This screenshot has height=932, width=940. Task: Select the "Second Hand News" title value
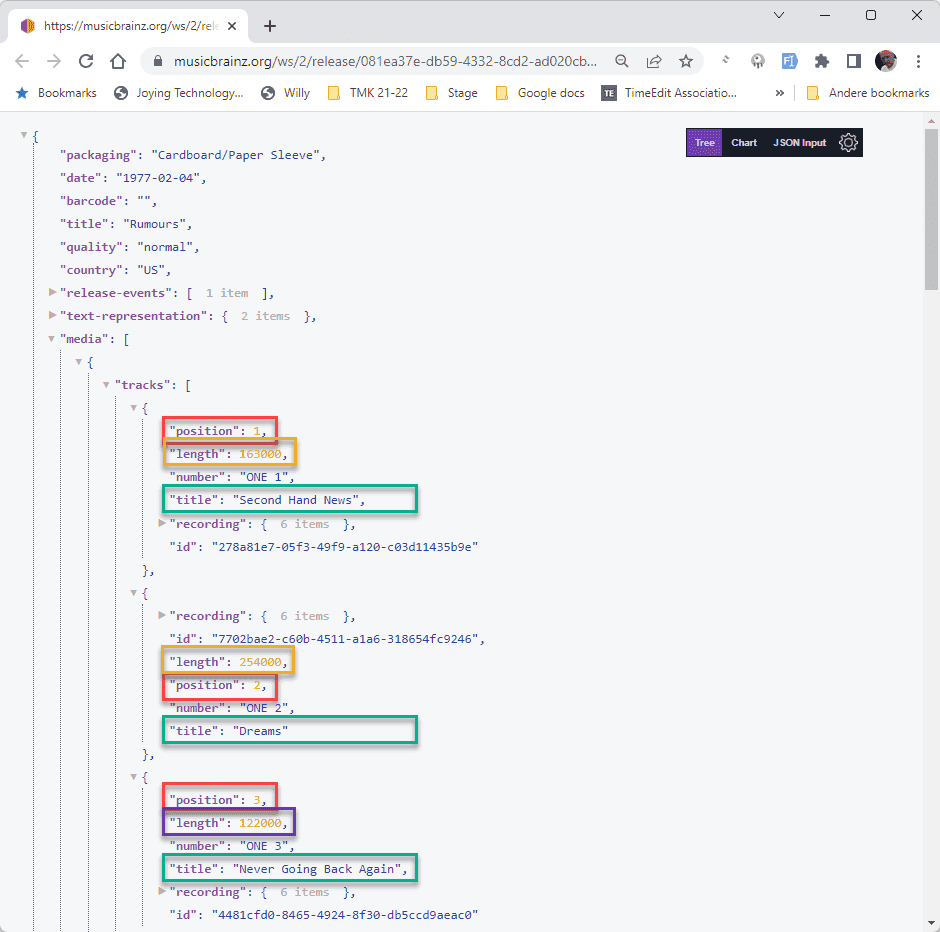tap(296, 500)
